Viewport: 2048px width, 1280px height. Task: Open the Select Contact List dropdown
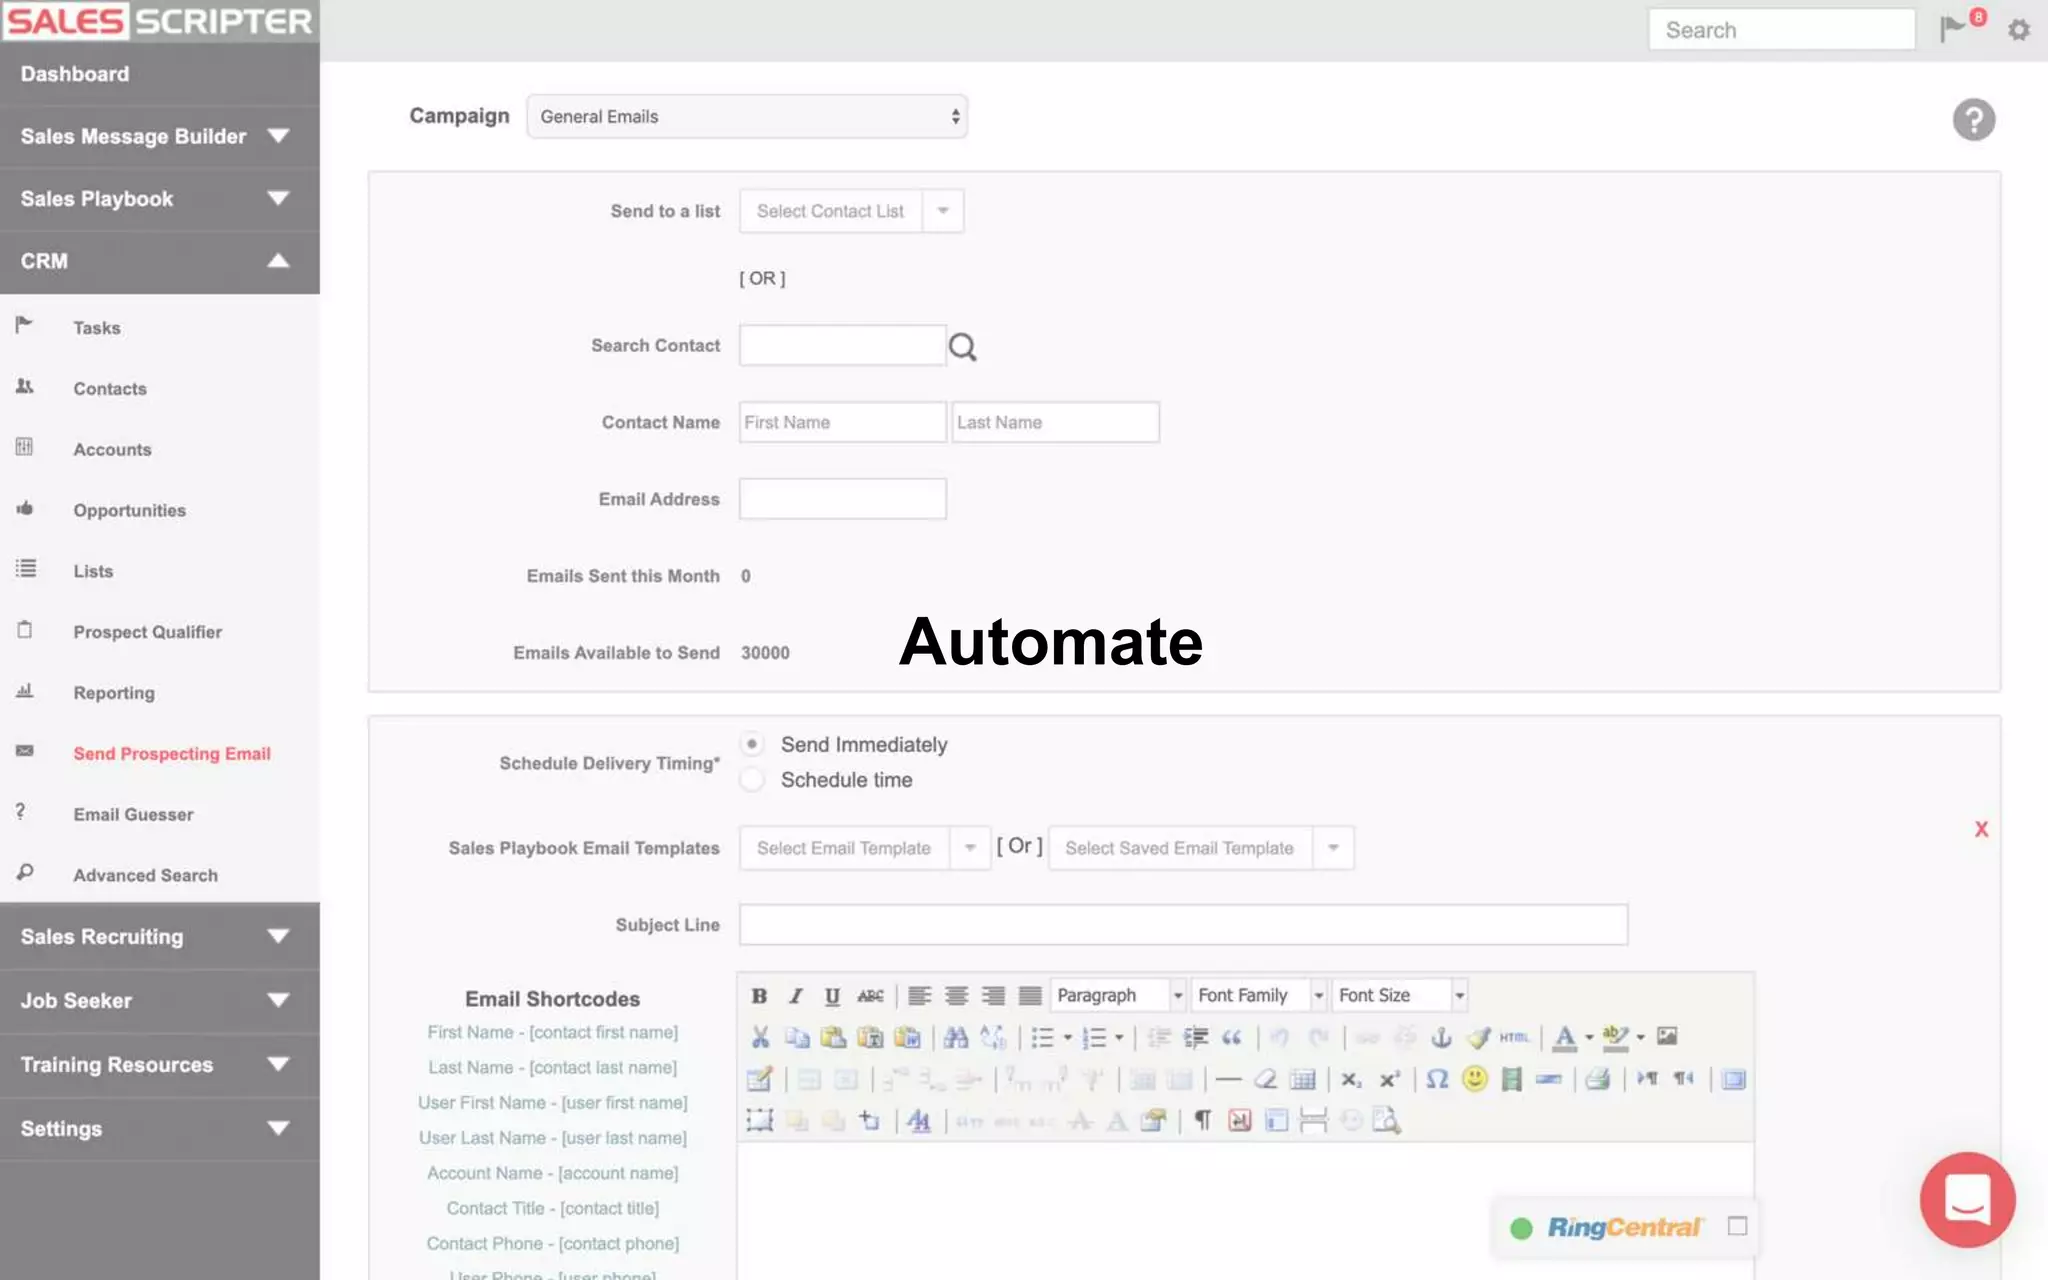pos(851,211)
